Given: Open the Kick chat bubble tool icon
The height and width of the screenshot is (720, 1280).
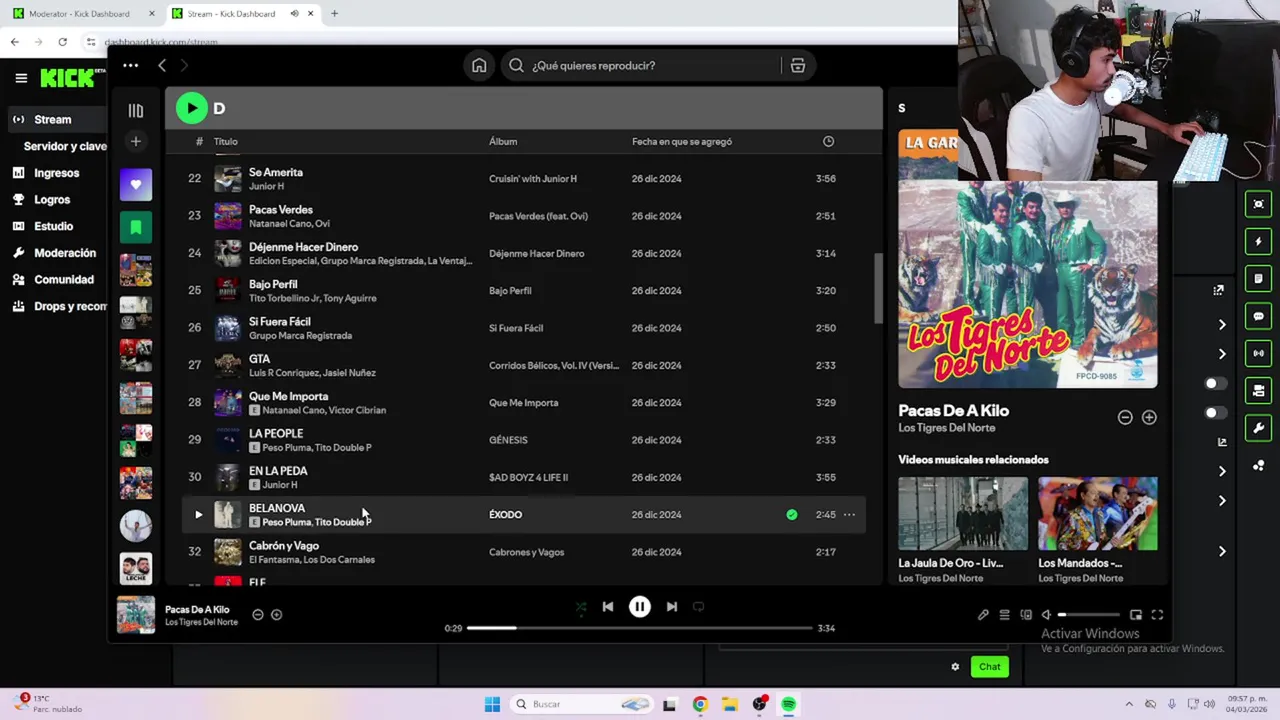Looking at the screenshot, I should click(1258, 316).
